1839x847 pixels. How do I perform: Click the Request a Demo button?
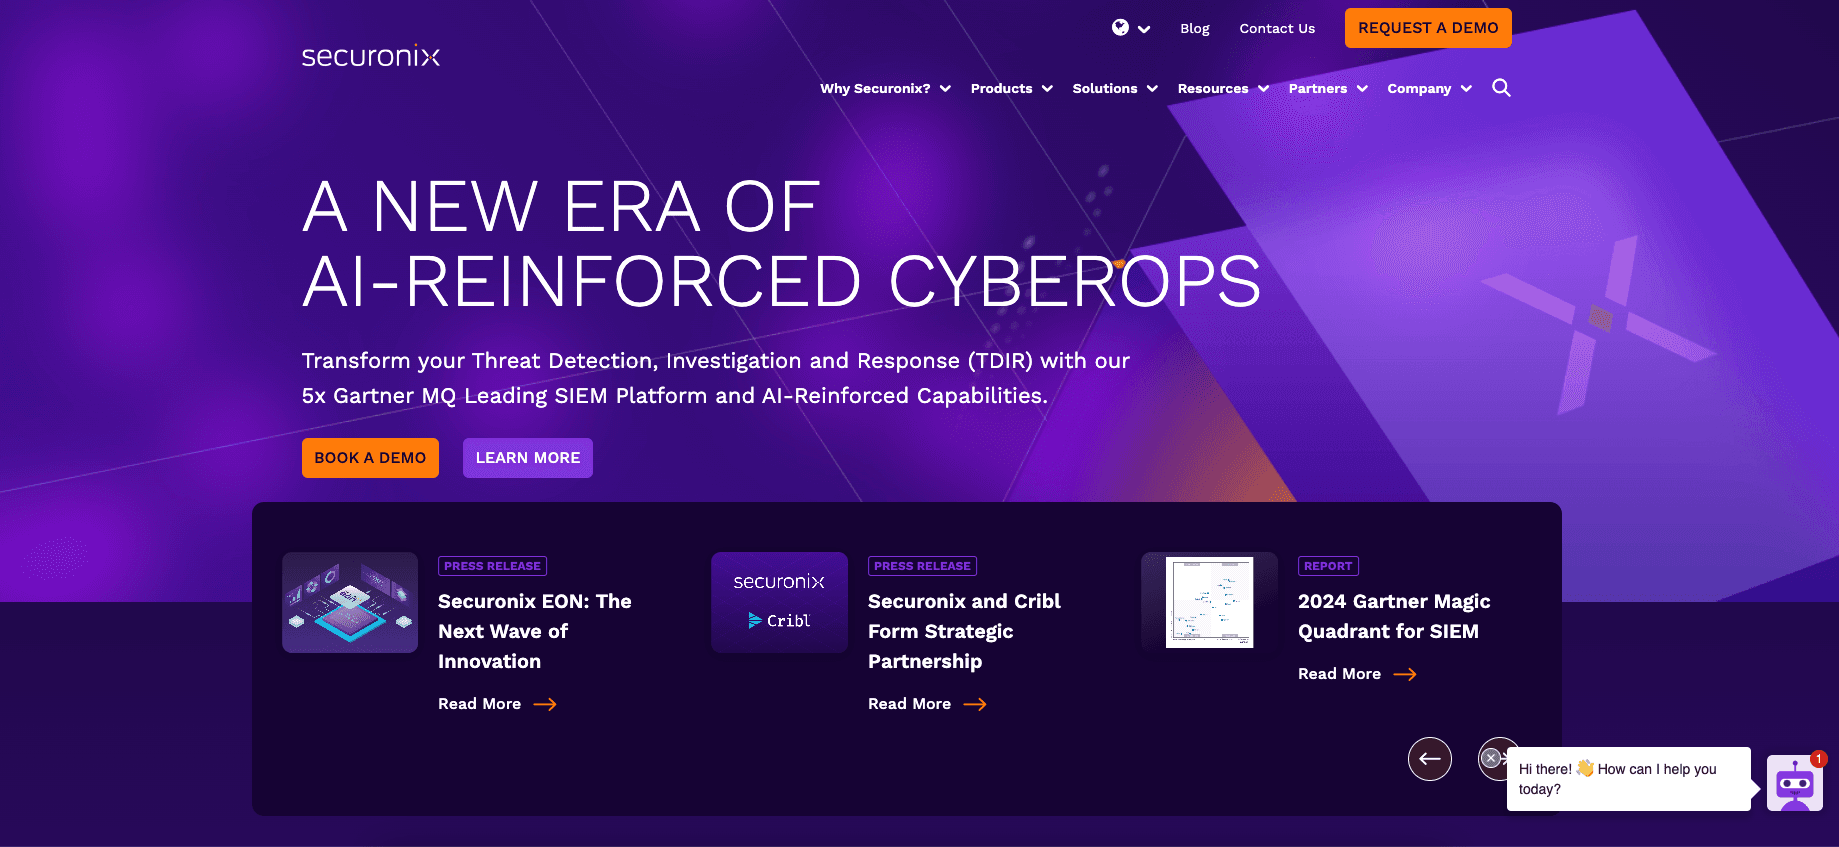[x=1428, y=28]
